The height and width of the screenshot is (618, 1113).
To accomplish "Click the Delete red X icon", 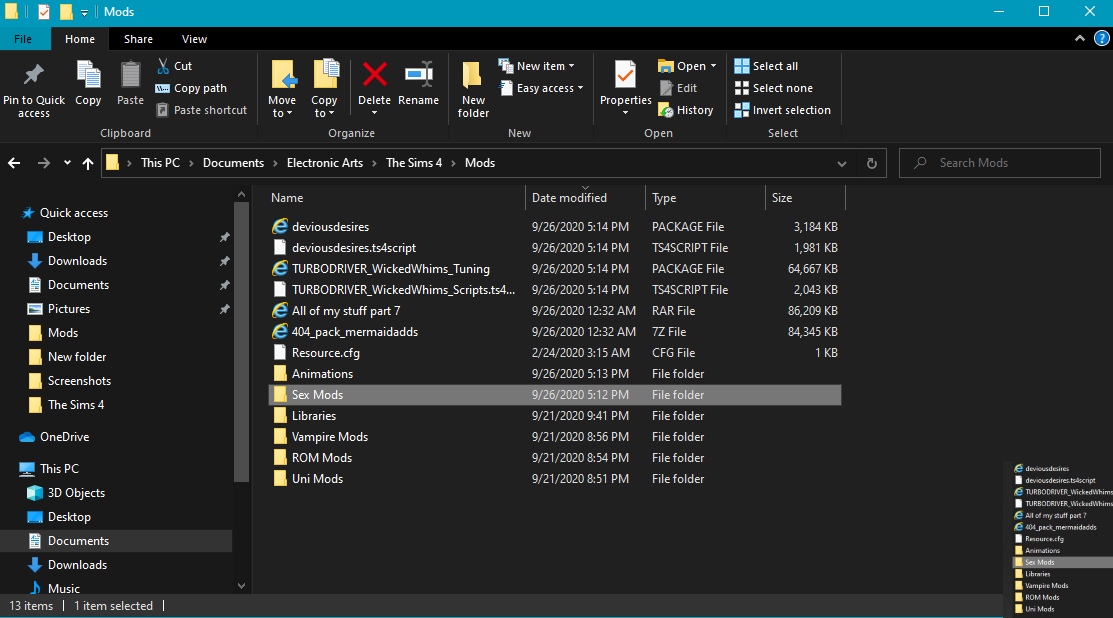I will pyautogui.click(x=374, y=75).
